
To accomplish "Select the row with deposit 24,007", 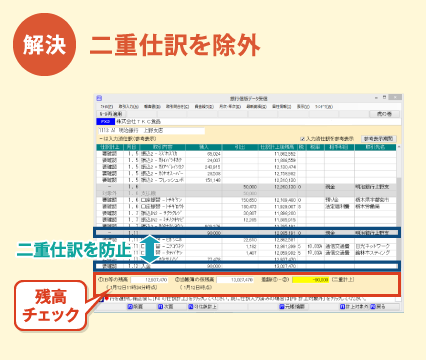I will pos(246,160).
